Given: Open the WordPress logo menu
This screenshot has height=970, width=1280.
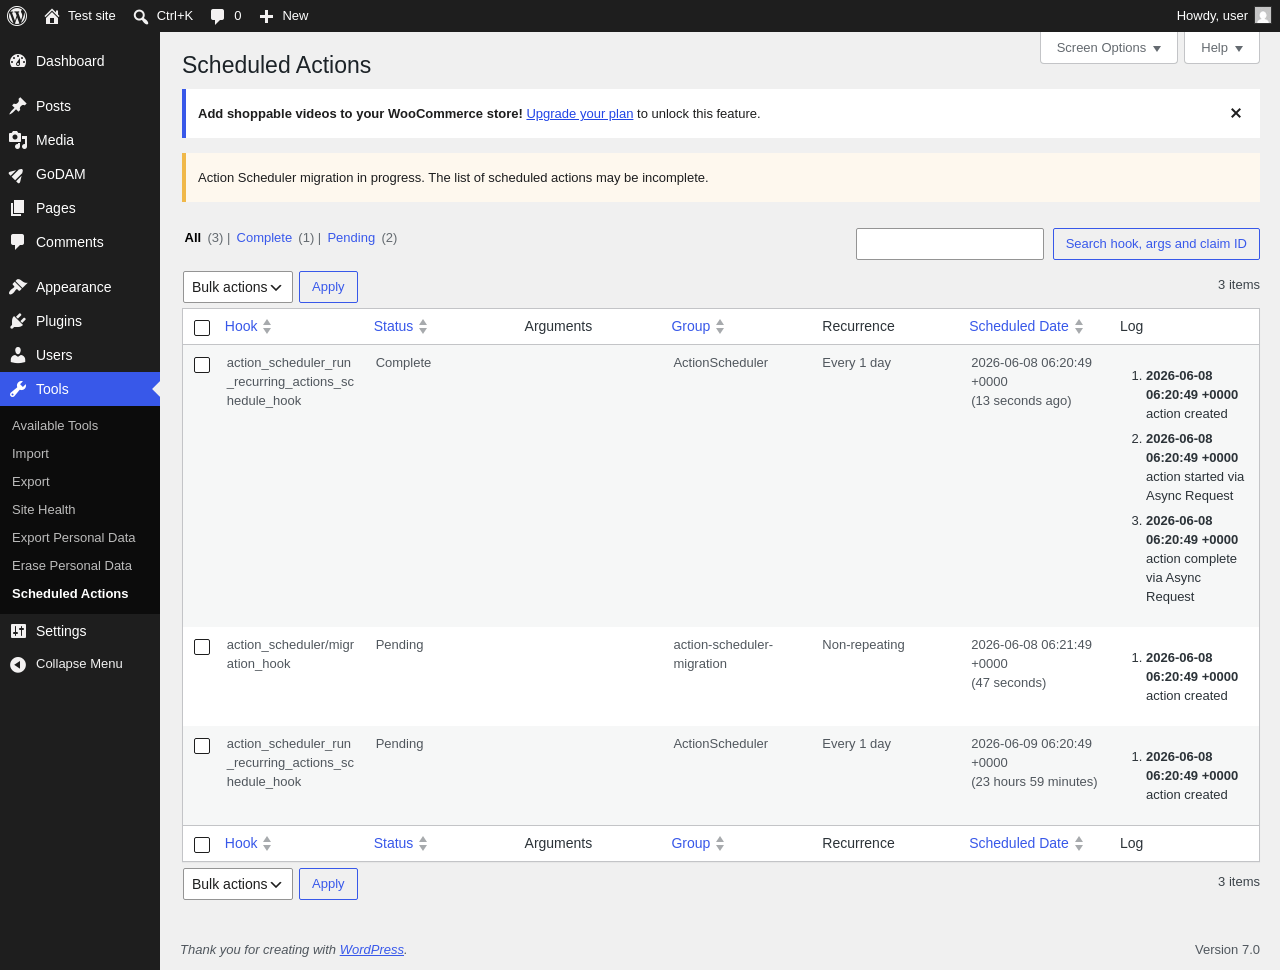Looking at the screenshot, I should (x=17, y=16).
